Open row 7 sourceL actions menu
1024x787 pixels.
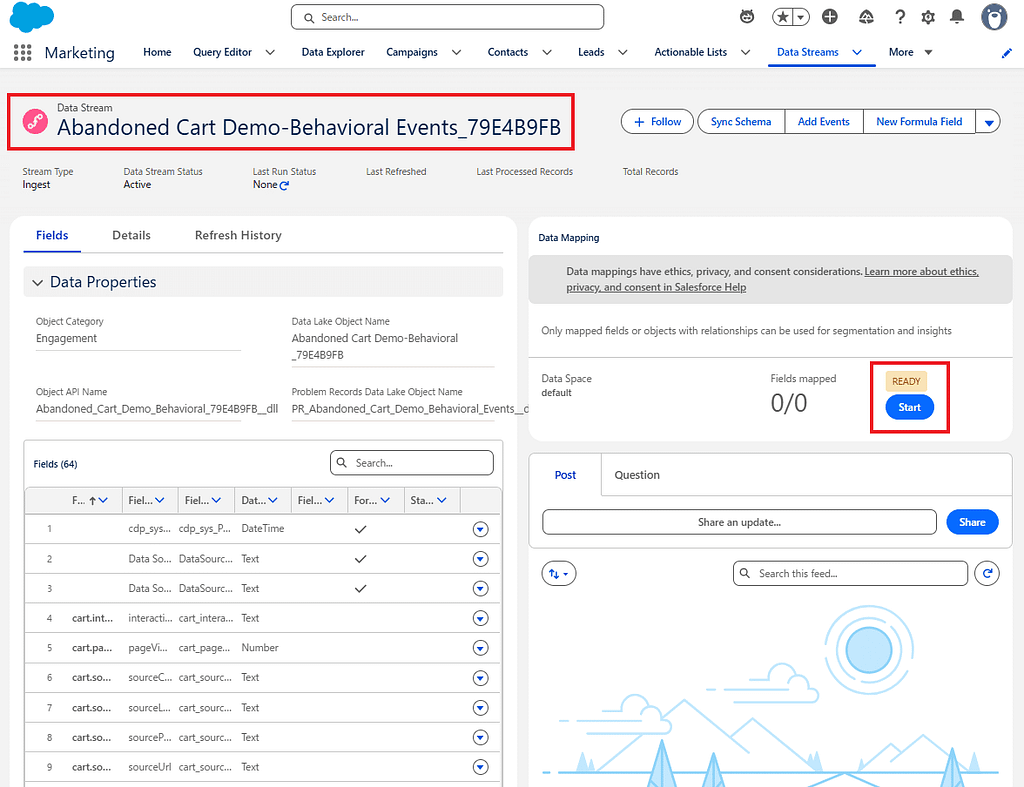[x=481, y=707]
